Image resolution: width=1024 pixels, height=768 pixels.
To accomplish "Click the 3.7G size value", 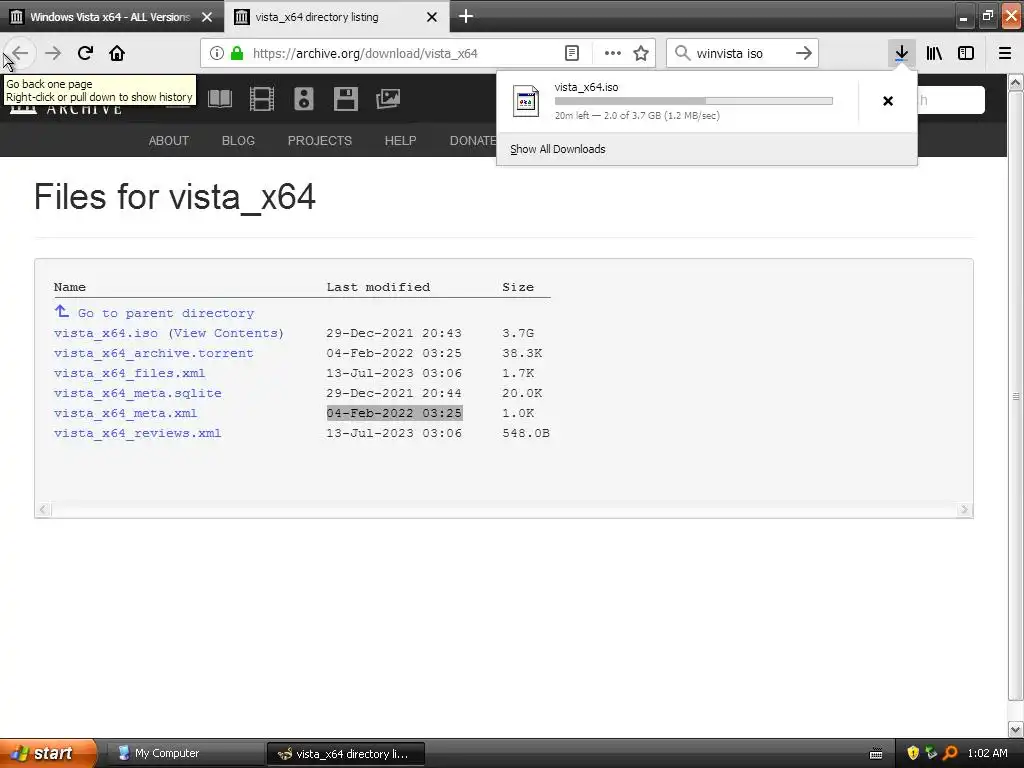I will [x=518, y=333].
